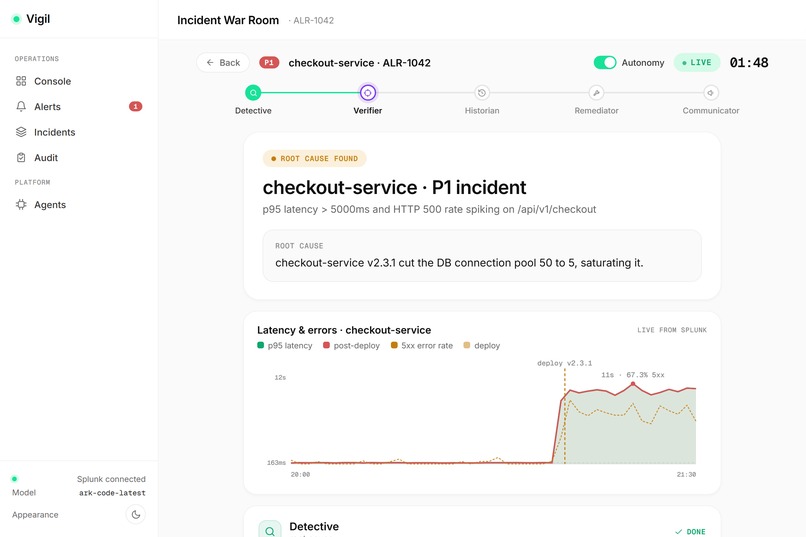
Task: Toggle p95 latency legend series
Action: coord(285,345)
